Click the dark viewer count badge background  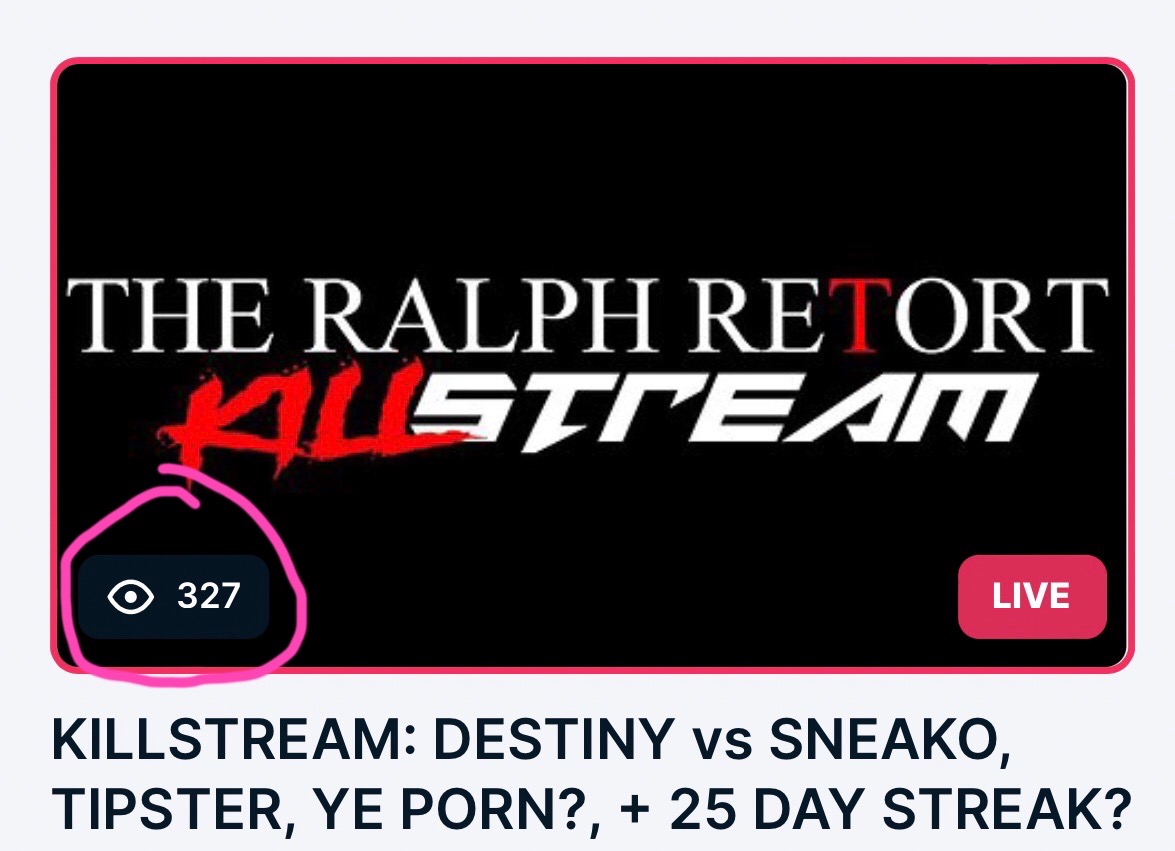174,596
